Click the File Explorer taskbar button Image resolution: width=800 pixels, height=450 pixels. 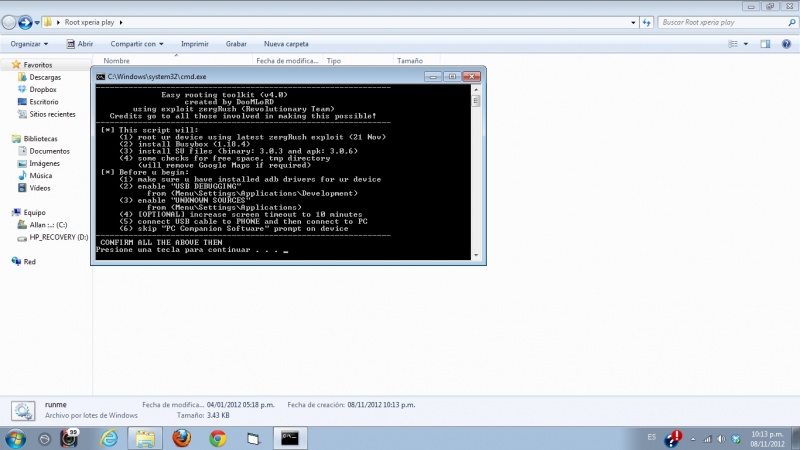pos(145,438)
